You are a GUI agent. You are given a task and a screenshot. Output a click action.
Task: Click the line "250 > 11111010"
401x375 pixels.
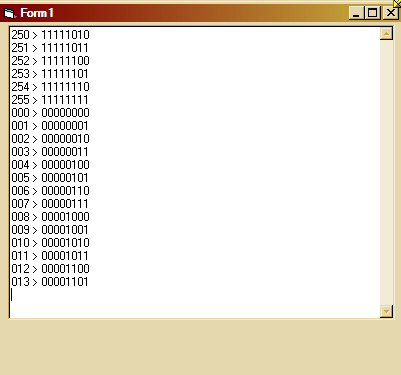[50, 35]
